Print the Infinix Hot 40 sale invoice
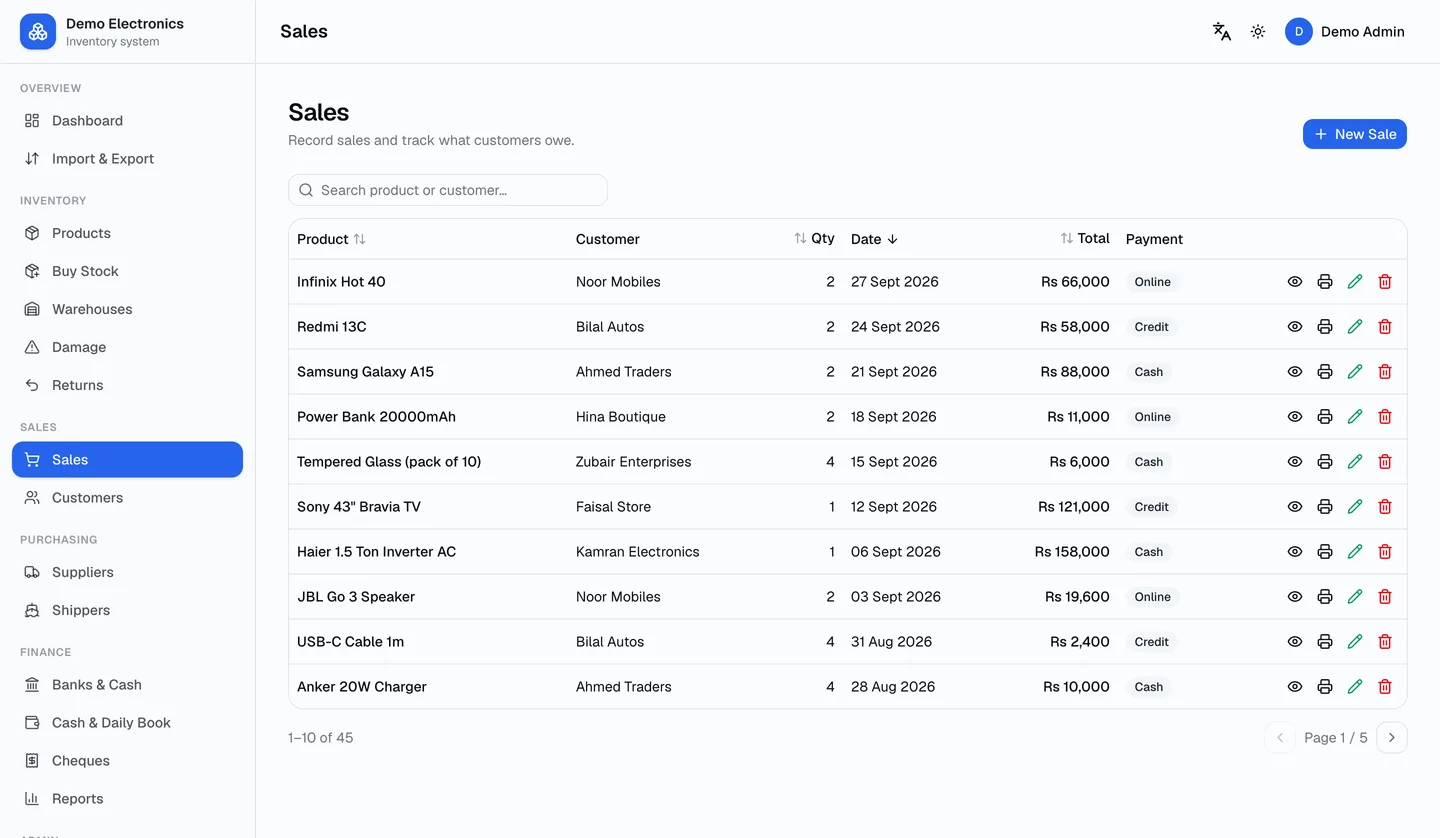 1325,282
